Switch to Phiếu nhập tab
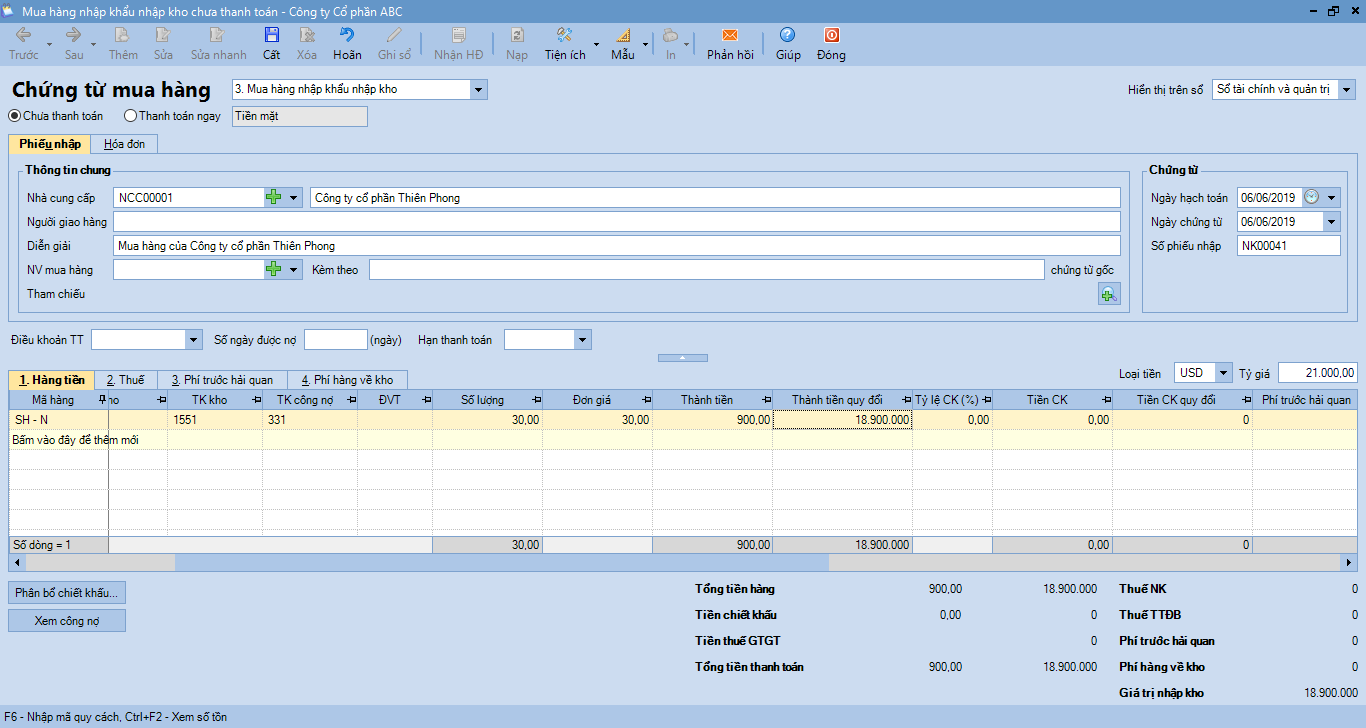 click(x=49, y=144)
